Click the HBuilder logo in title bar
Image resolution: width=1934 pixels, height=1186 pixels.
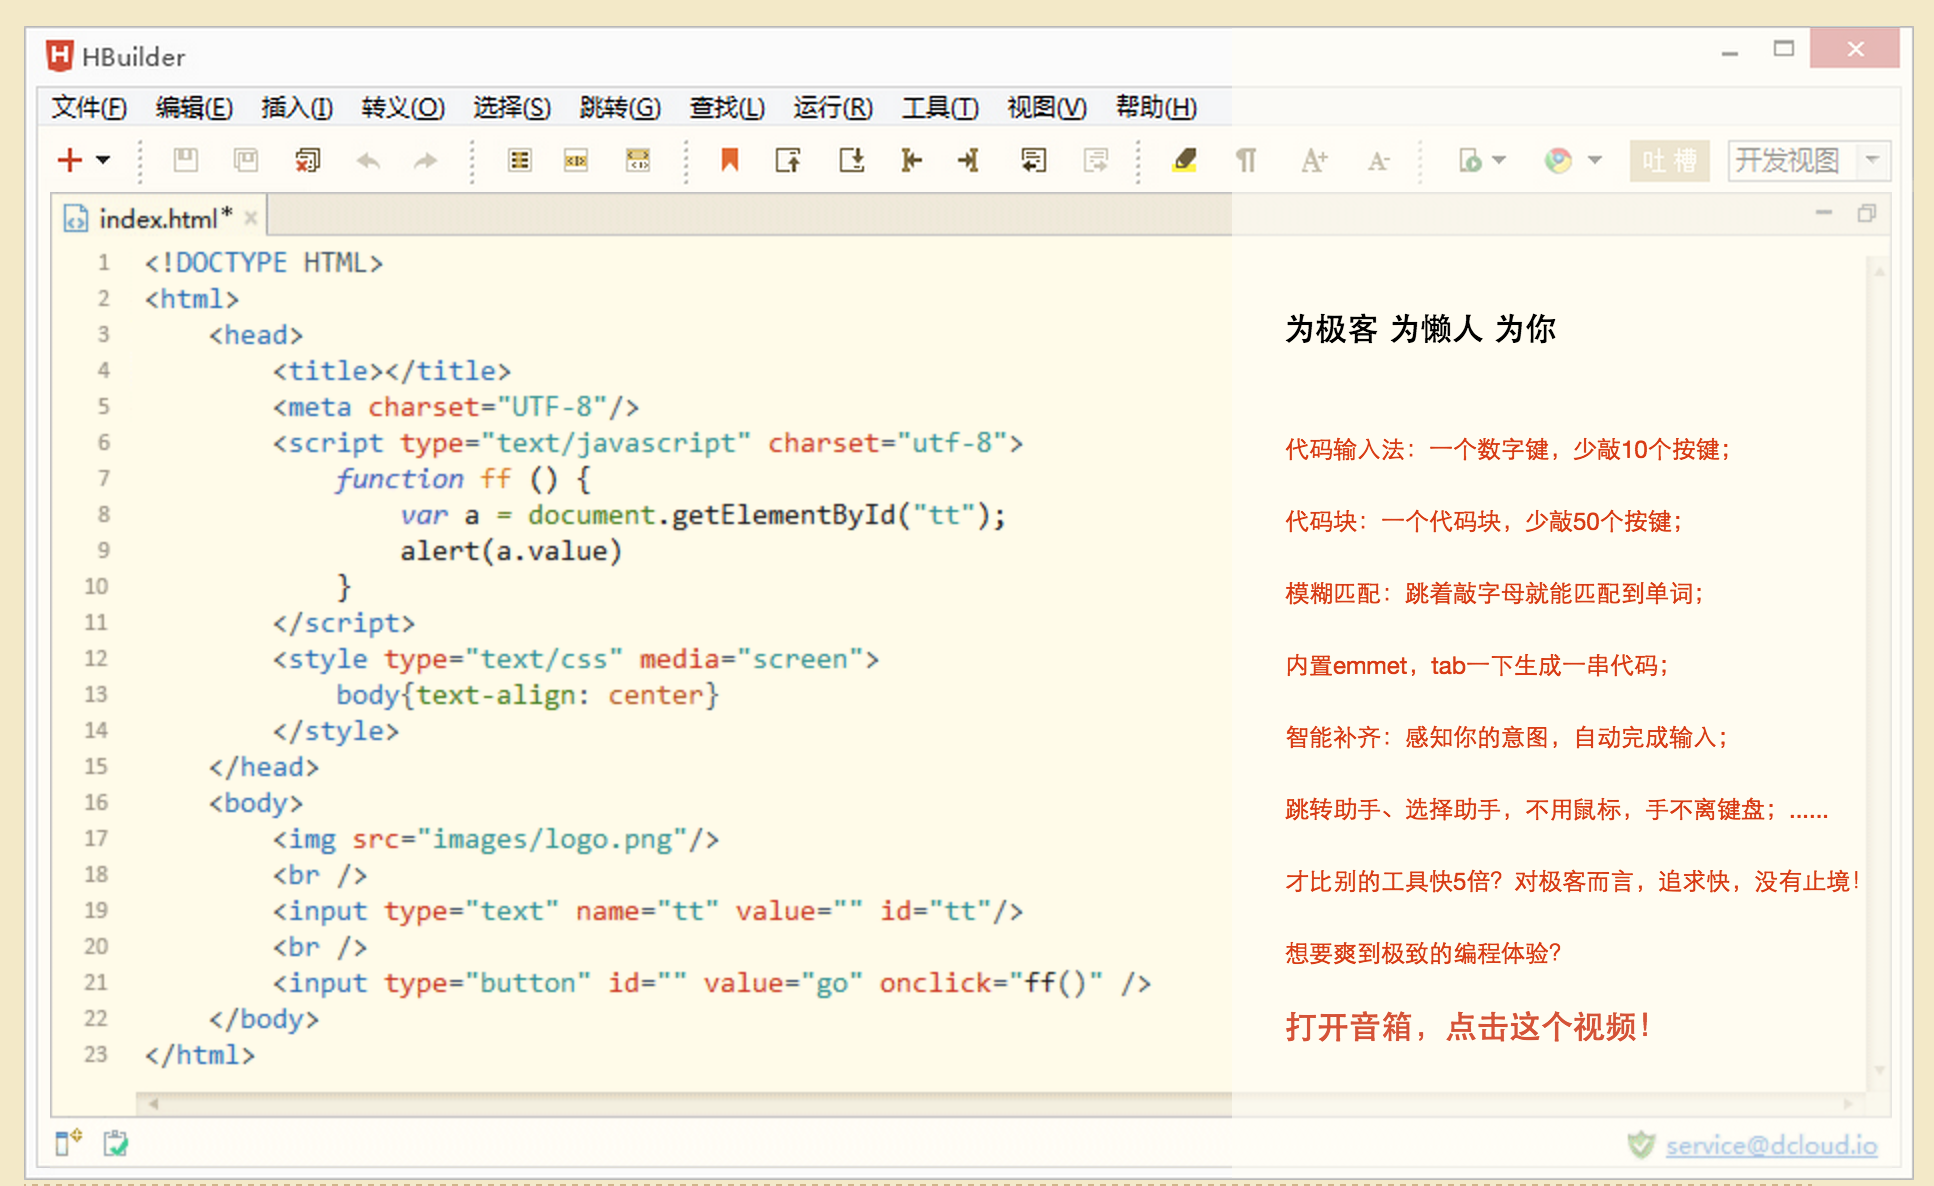click(x=60, y=56)
